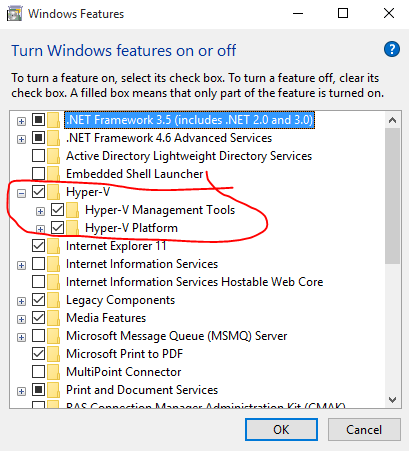This screenshot has width=409, height=451.
Task: Toggle Print and Document Services checkbox
Action: tap(38, 390)
